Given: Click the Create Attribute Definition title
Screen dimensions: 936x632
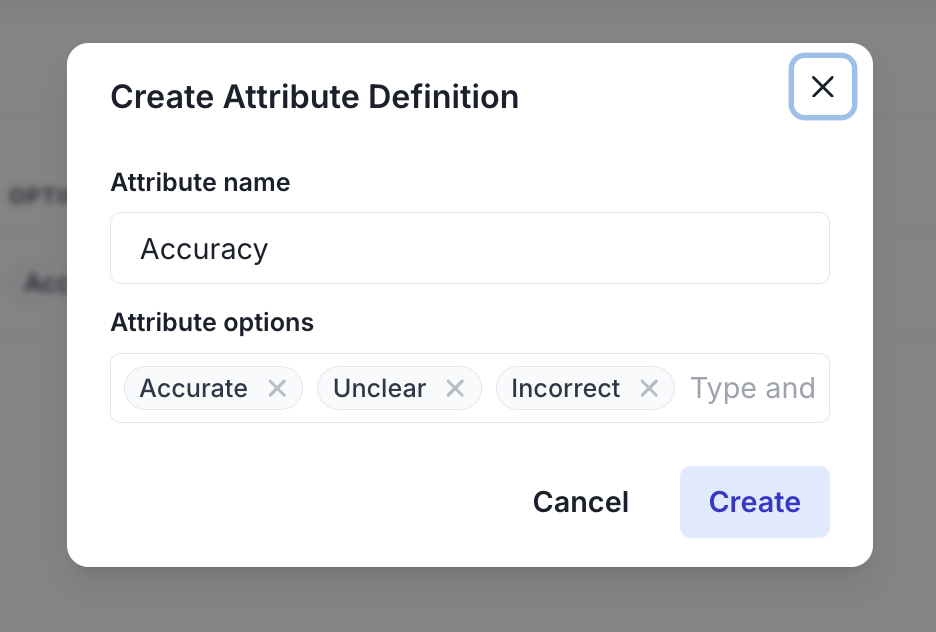Looking at the screenshot, I should click(x=314, y=96).
